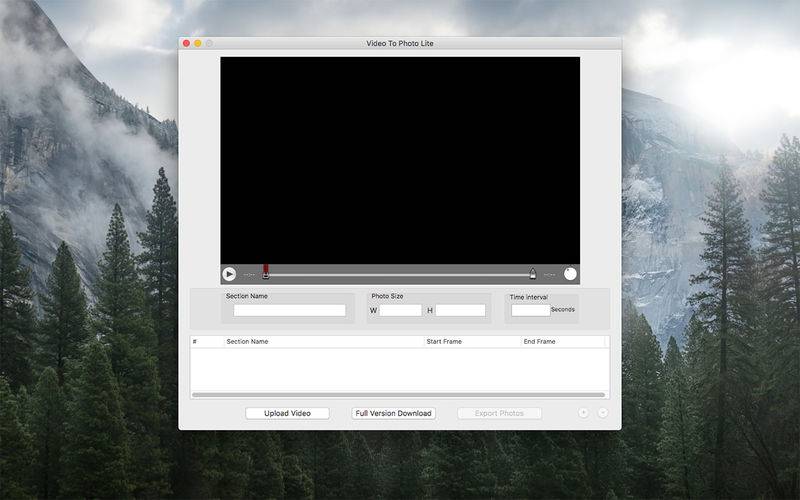800x500 pixels.
Task: Click the Start Frame column header
Action: (x=472, y=341)
